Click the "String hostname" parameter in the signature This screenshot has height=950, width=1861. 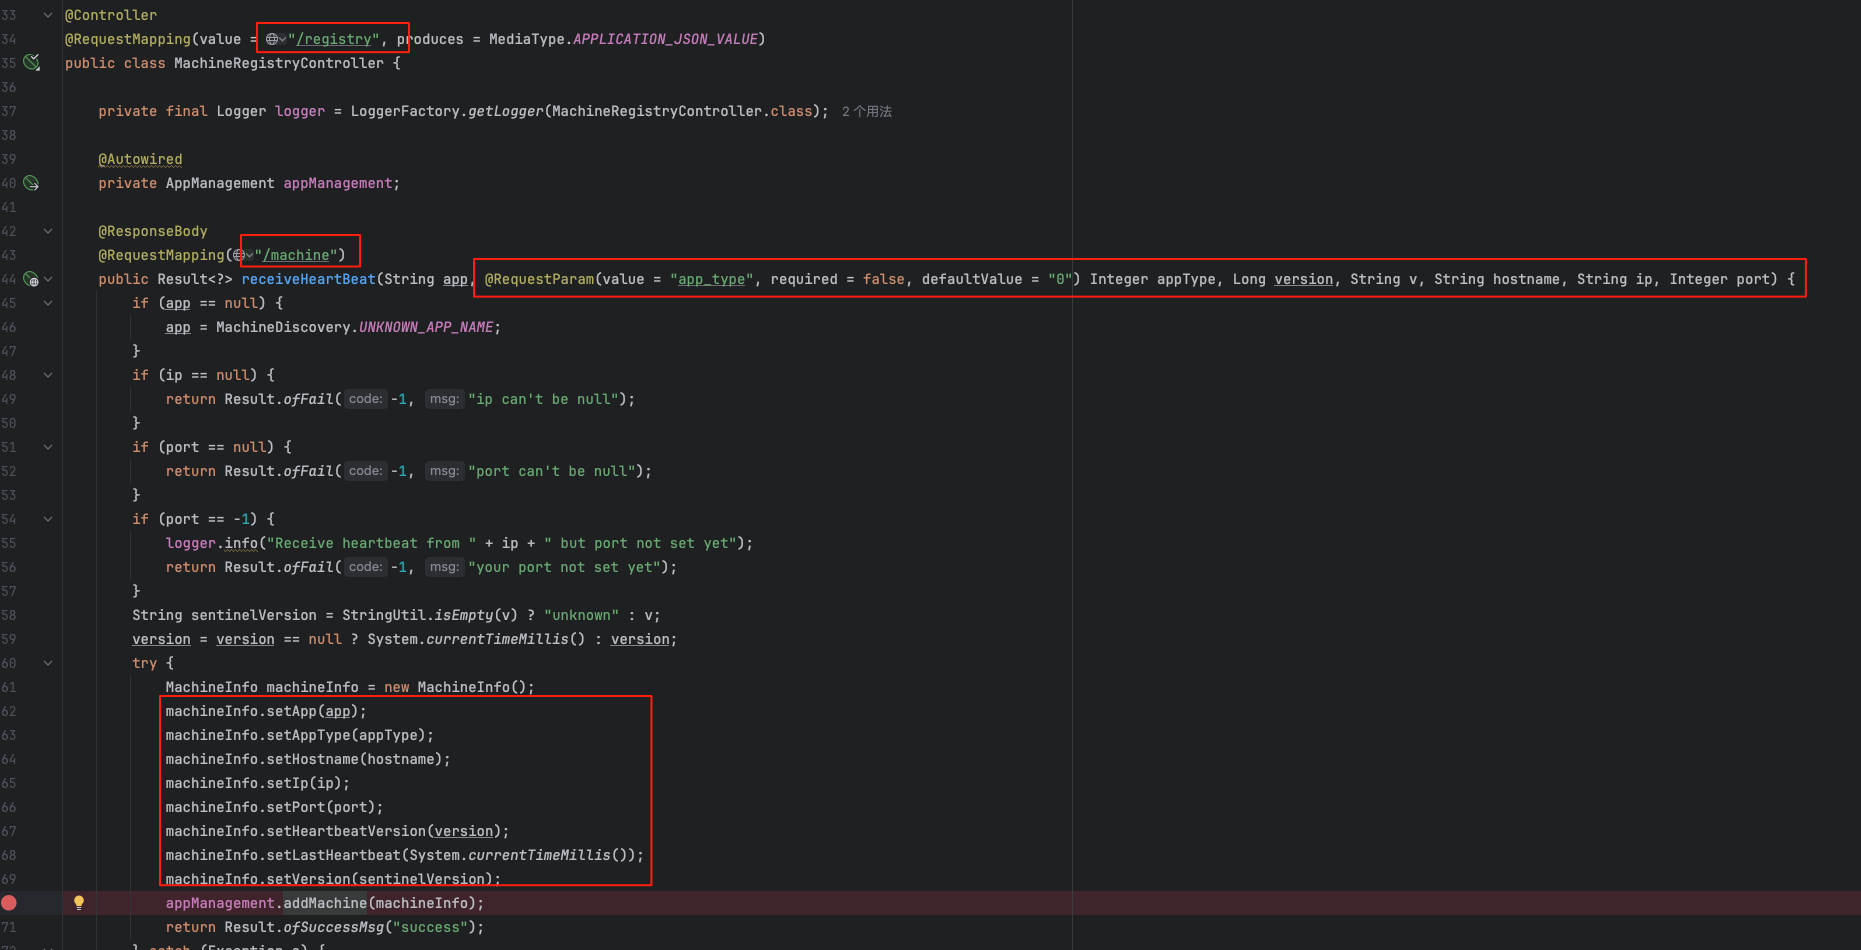pos(1497,279)
